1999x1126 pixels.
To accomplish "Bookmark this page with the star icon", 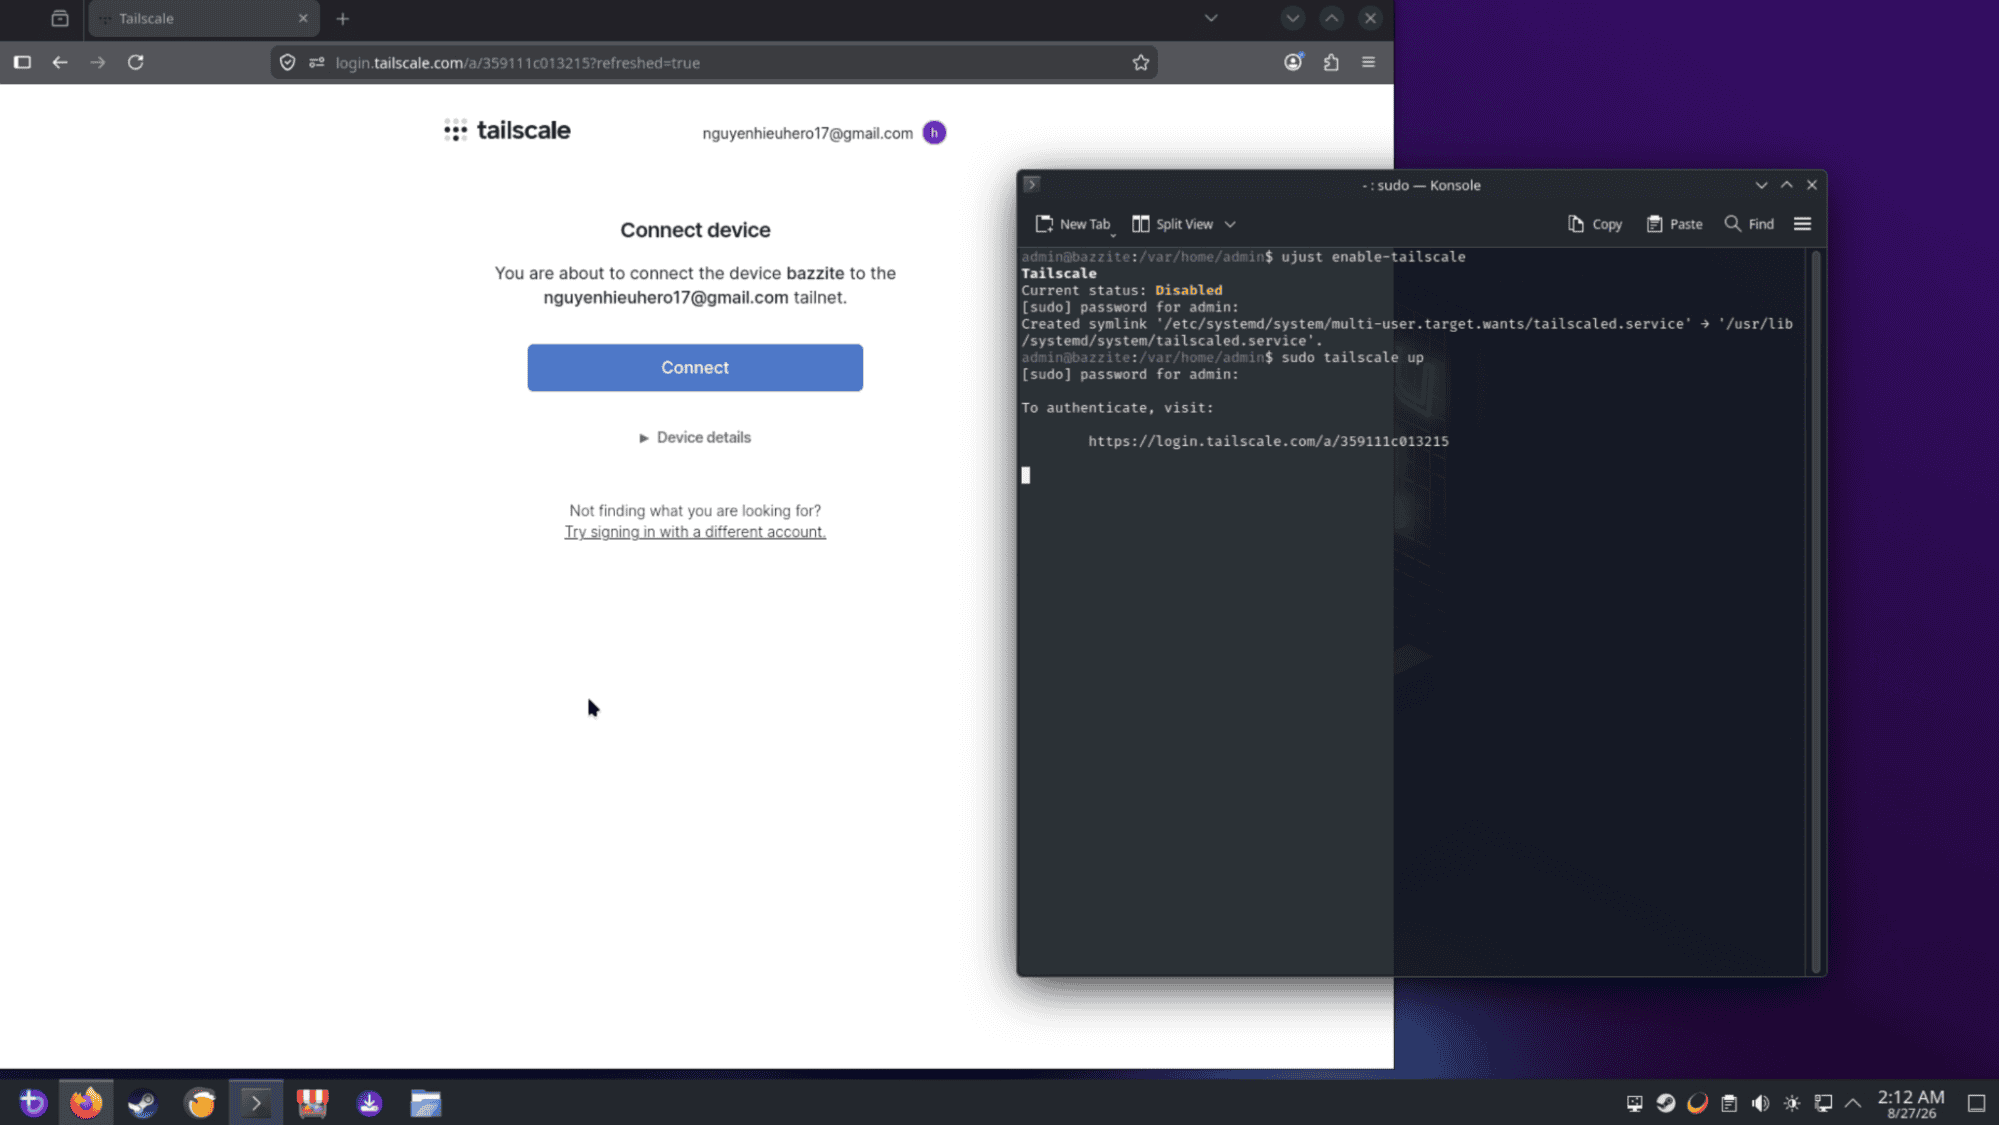I will pos(1141,62).
